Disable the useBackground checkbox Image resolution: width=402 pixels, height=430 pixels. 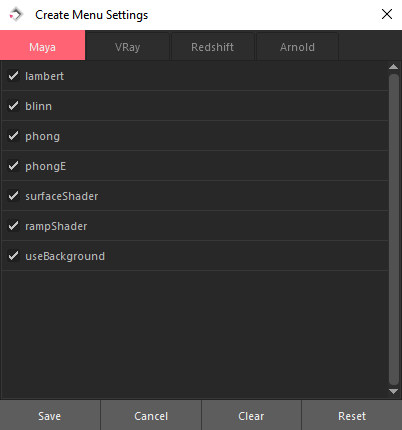(x=13, y=256)
